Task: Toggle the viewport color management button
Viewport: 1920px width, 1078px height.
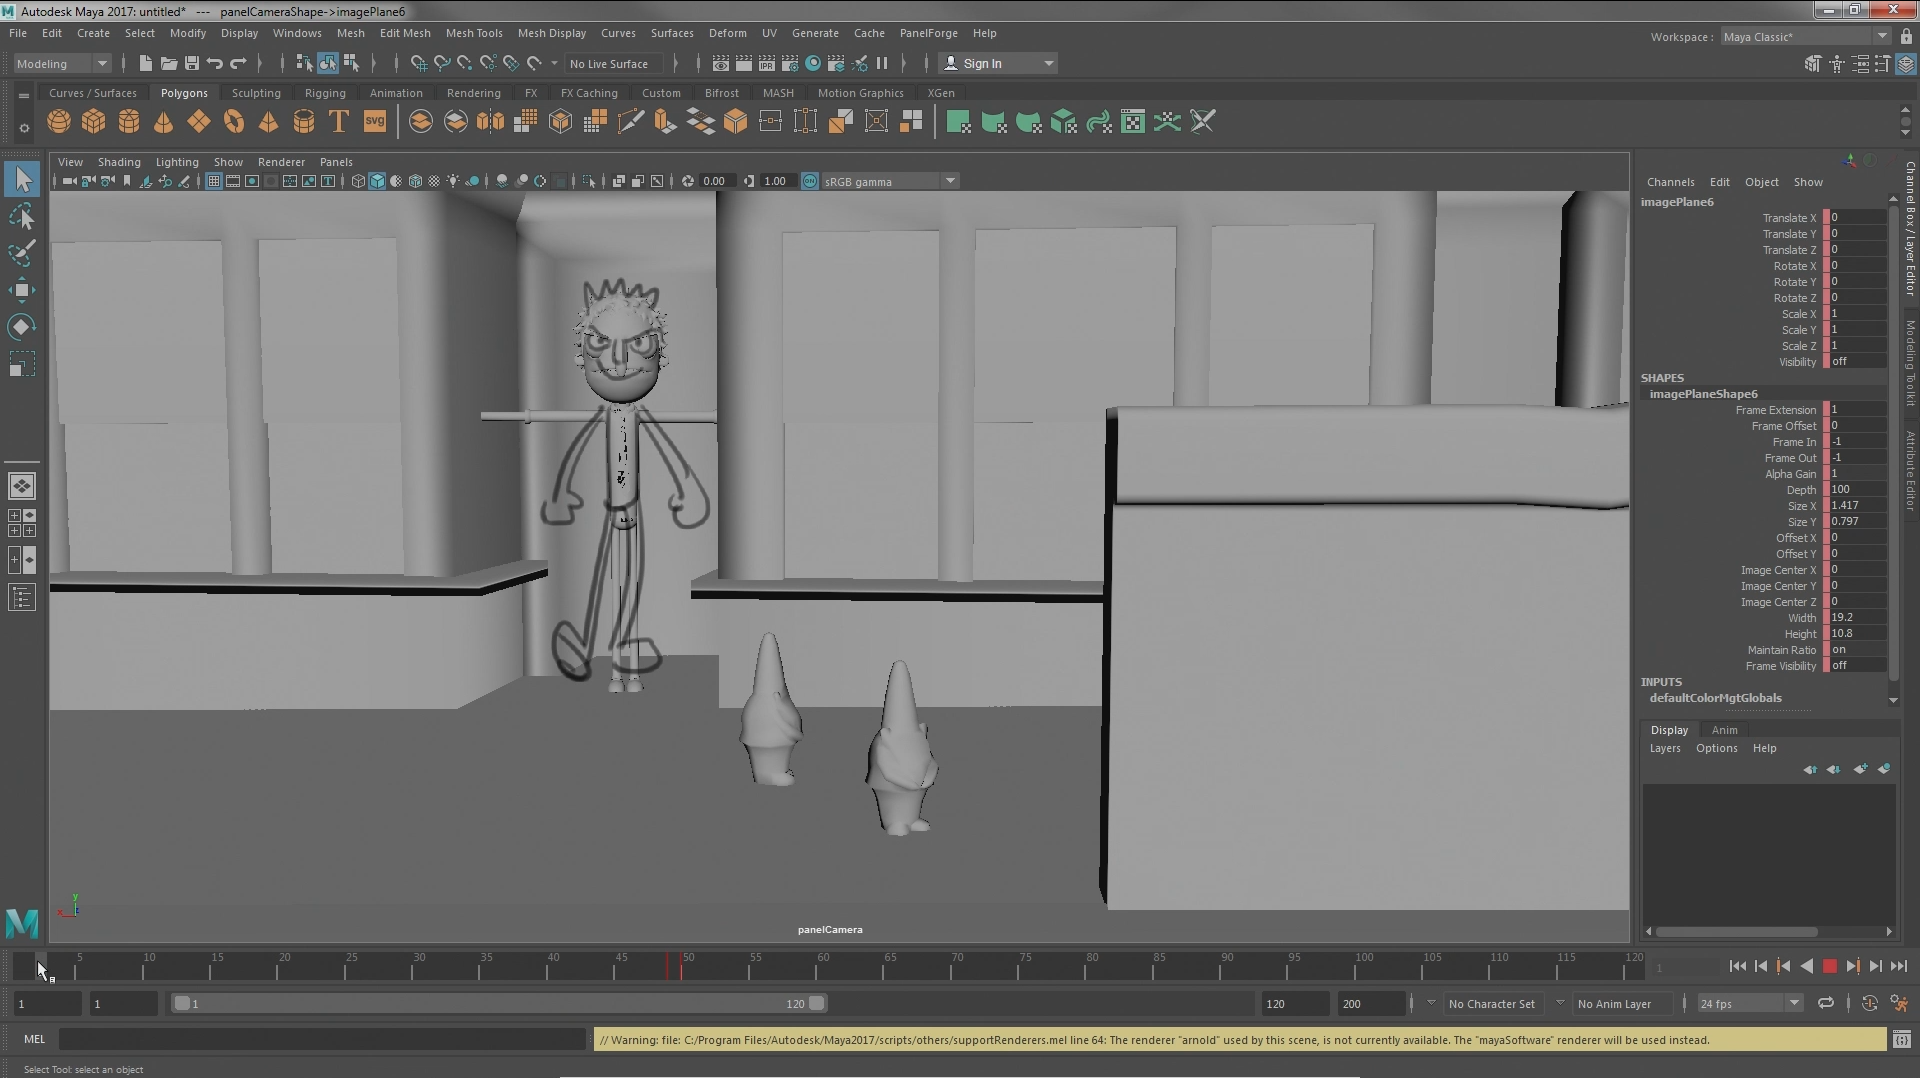Action: click(x=810, y=181)
